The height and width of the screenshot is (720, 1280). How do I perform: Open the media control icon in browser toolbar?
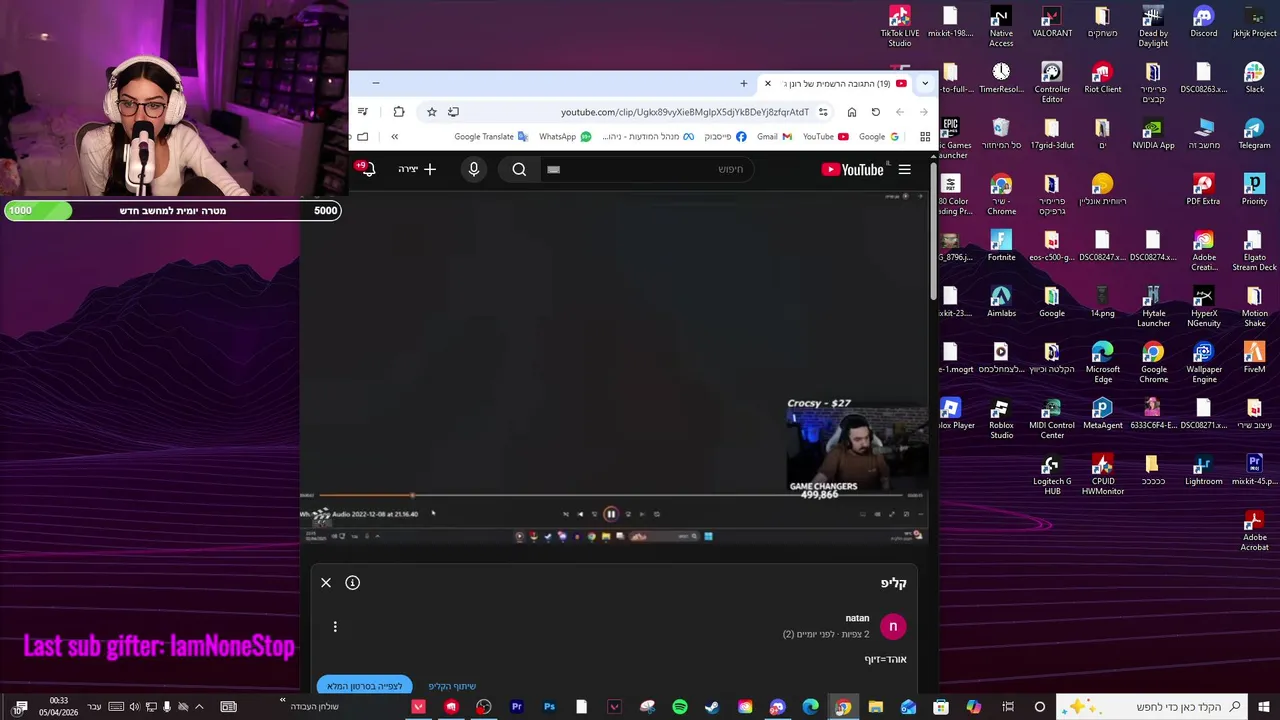363,112
